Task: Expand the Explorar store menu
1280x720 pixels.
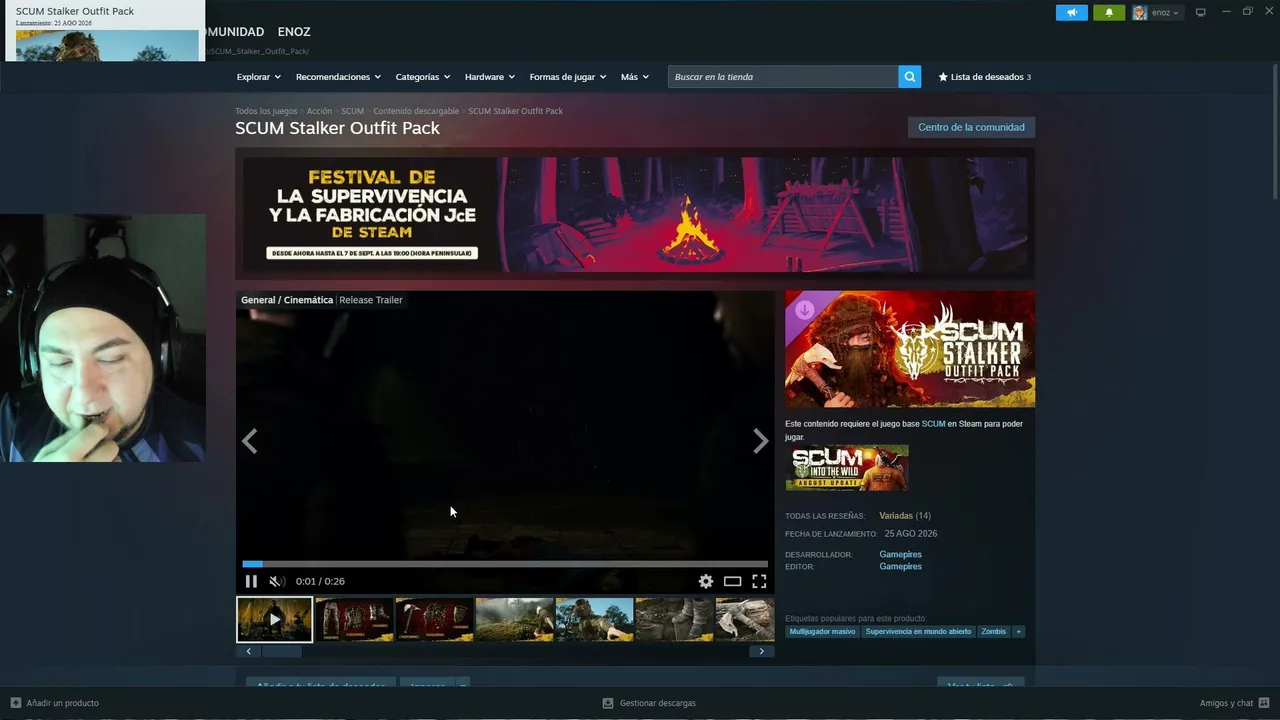Action: coord(259,77)
